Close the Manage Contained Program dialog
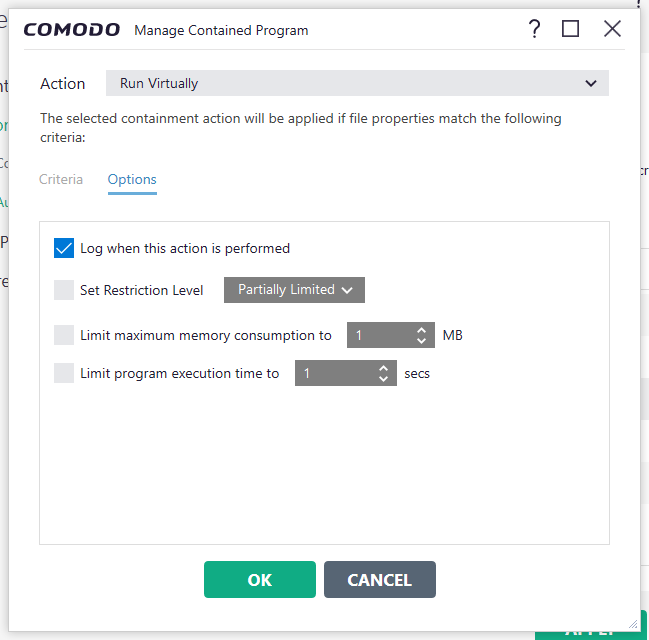649x640 pixels. [x=612, y=29]
